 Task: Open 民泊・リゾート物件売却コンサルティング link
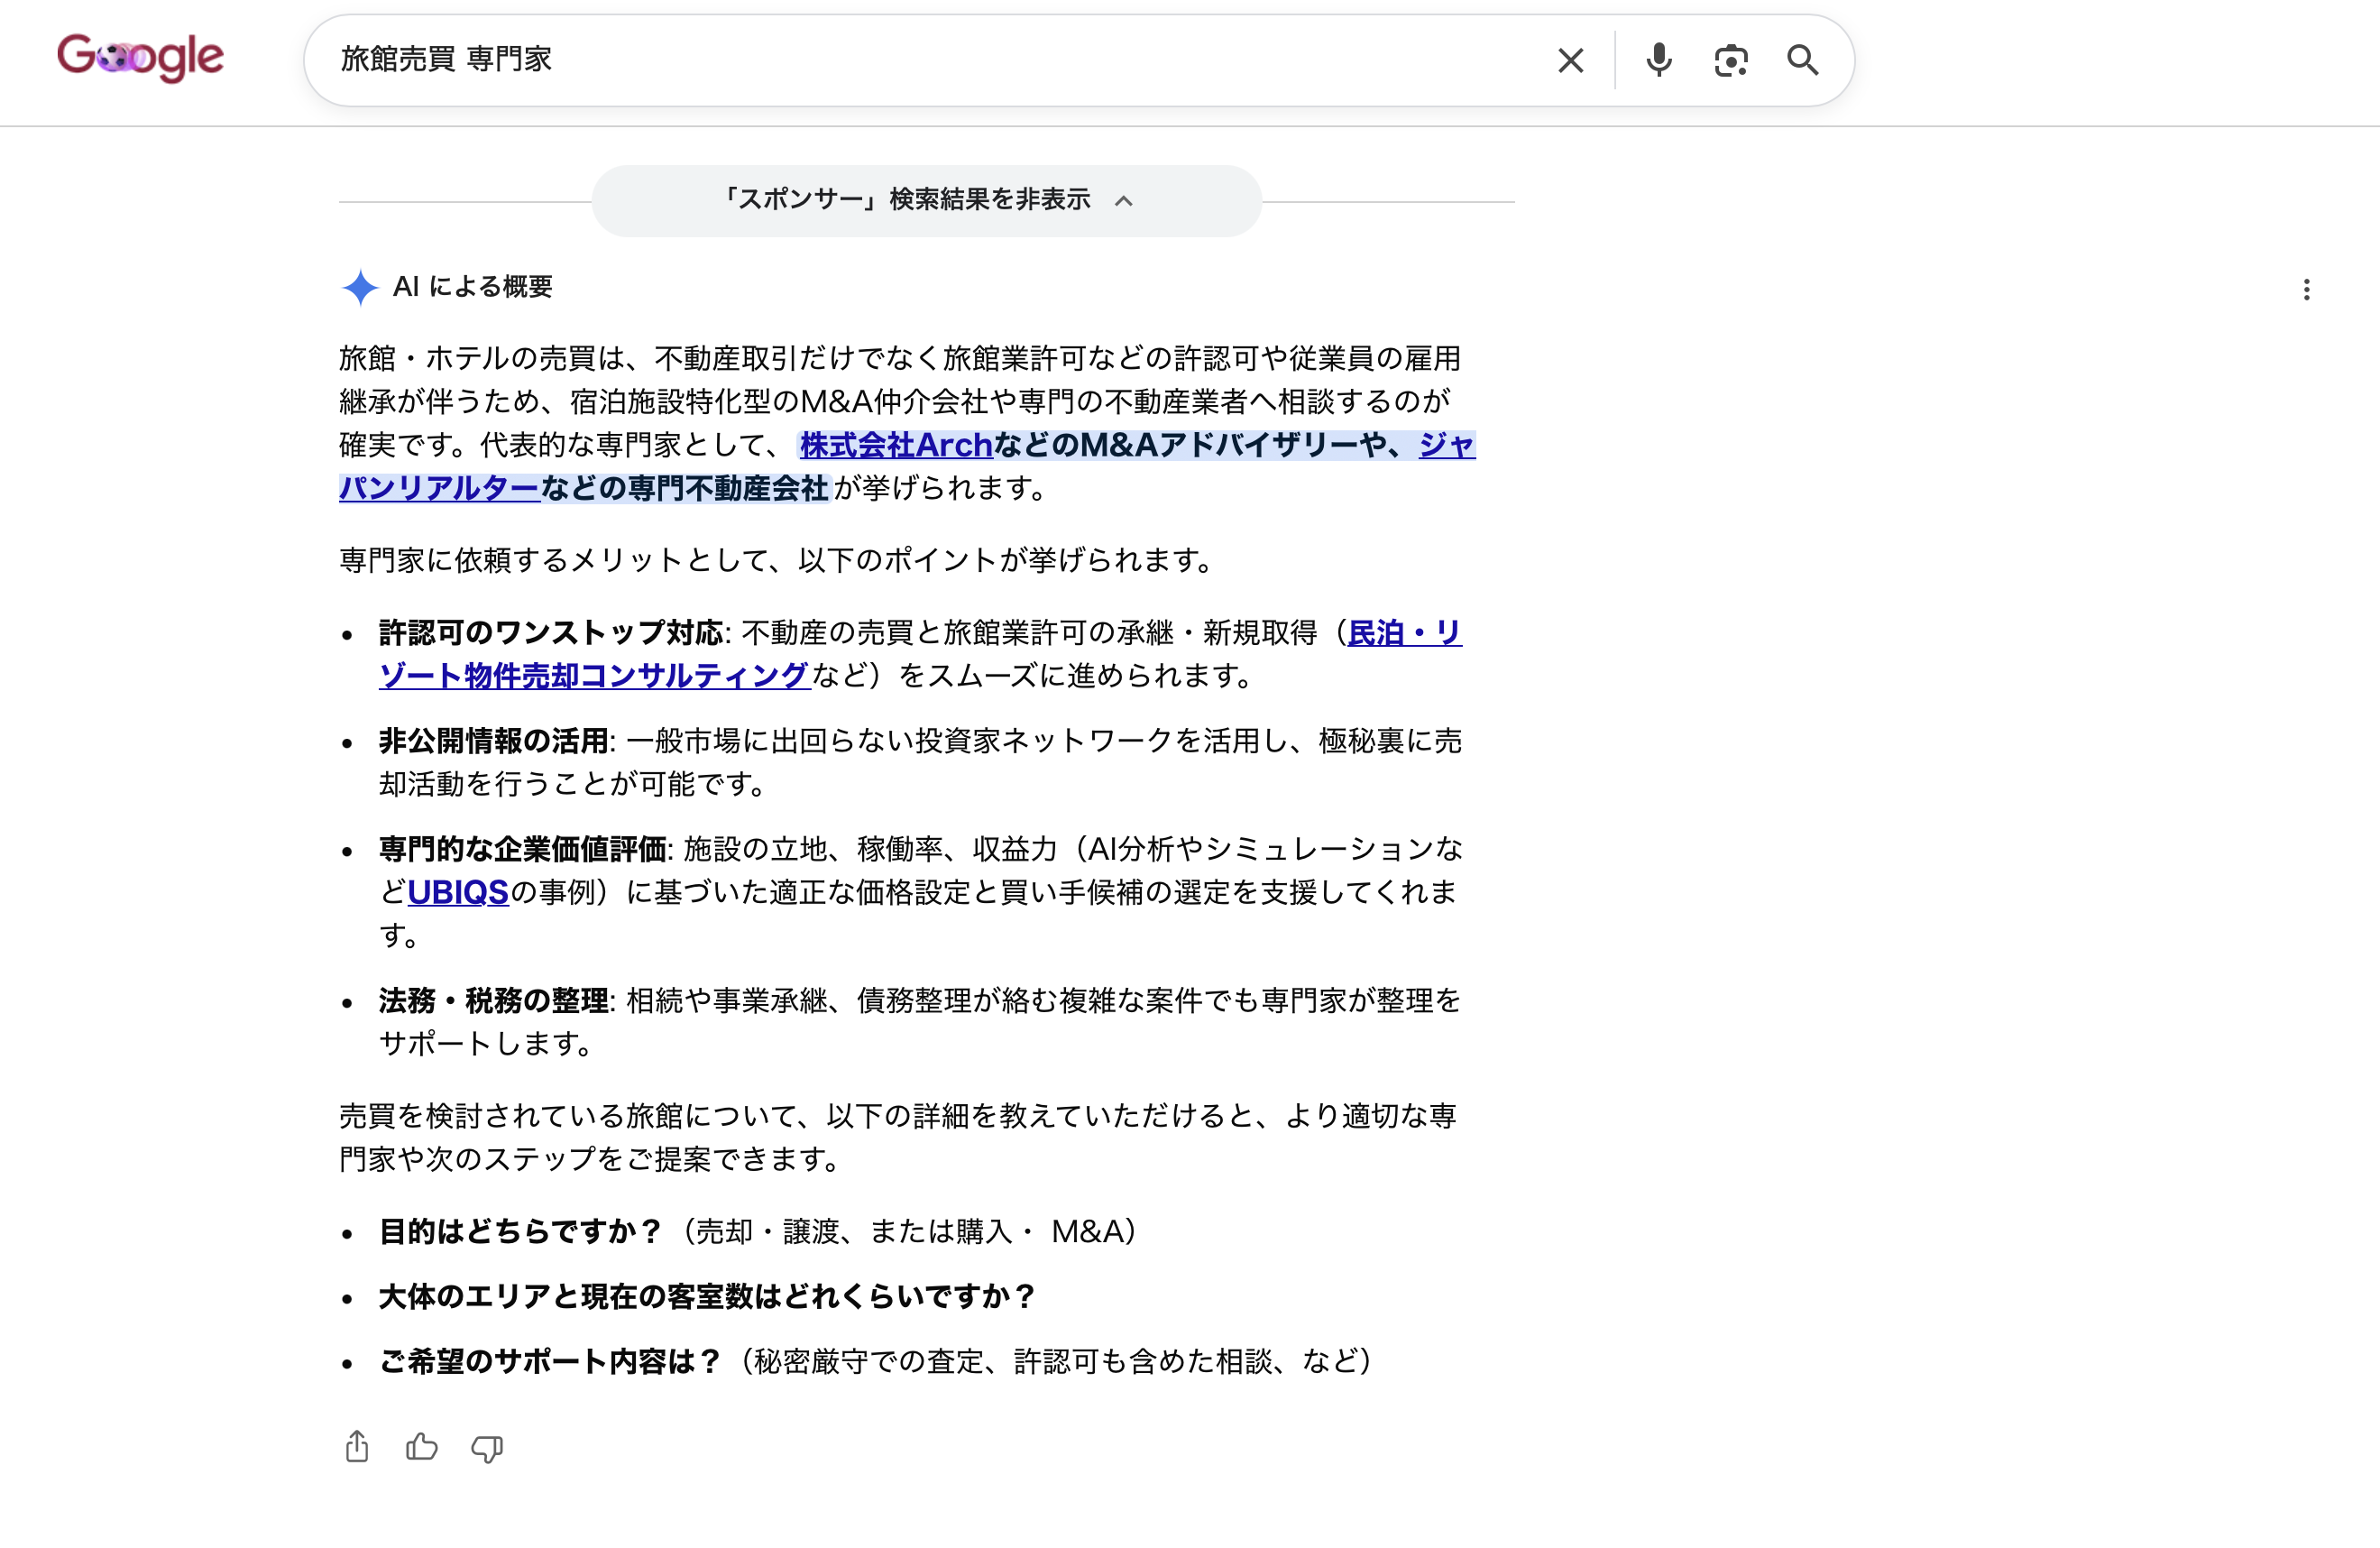coord(594,676)
